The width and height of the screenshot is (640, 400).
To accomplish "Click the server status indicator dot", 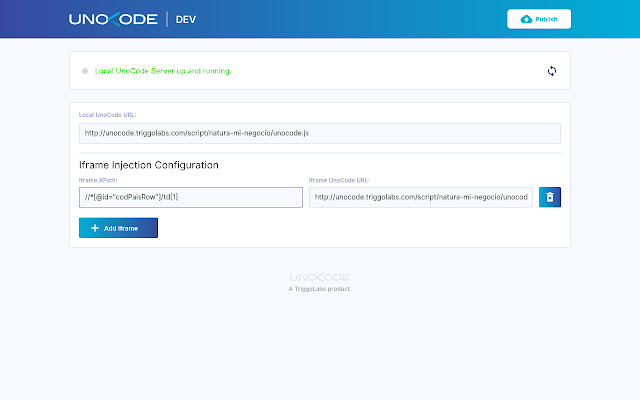I will point(85,71).
